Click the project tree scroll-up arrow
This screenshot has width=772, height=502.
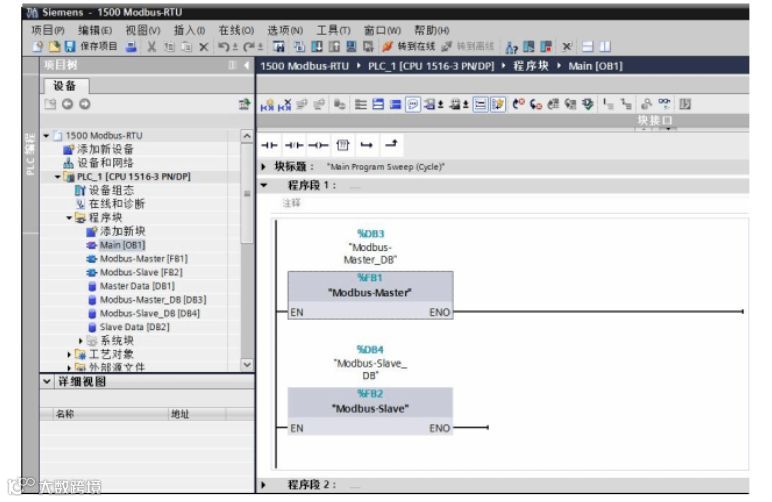point(247,135)
